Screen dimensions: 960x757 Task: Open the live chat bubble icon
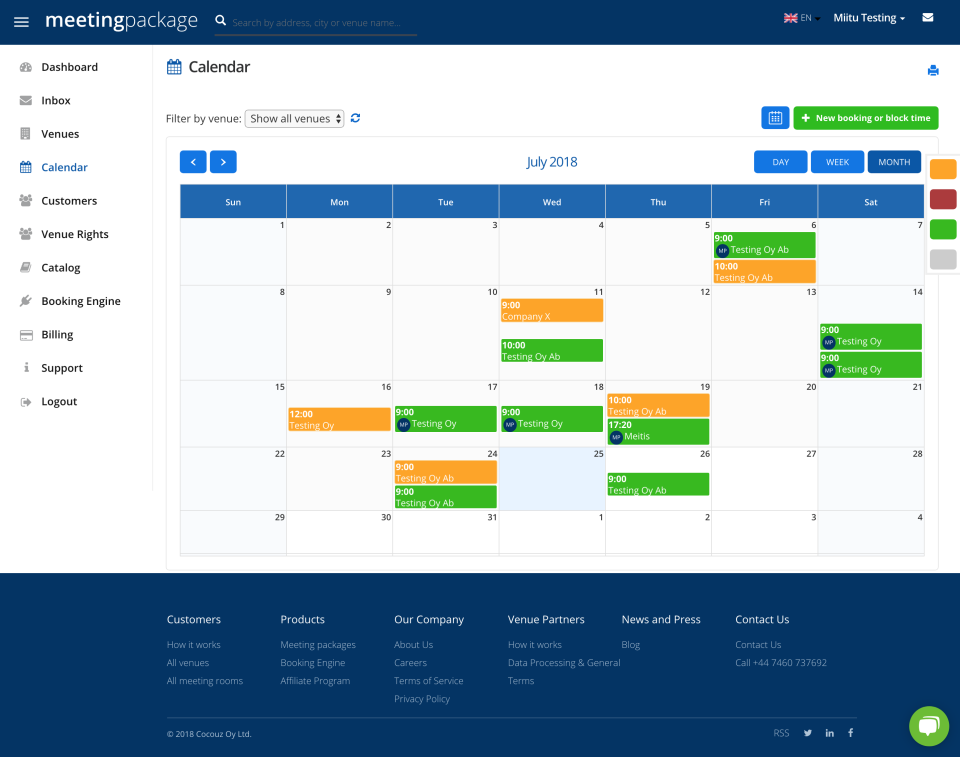[929, 726]
